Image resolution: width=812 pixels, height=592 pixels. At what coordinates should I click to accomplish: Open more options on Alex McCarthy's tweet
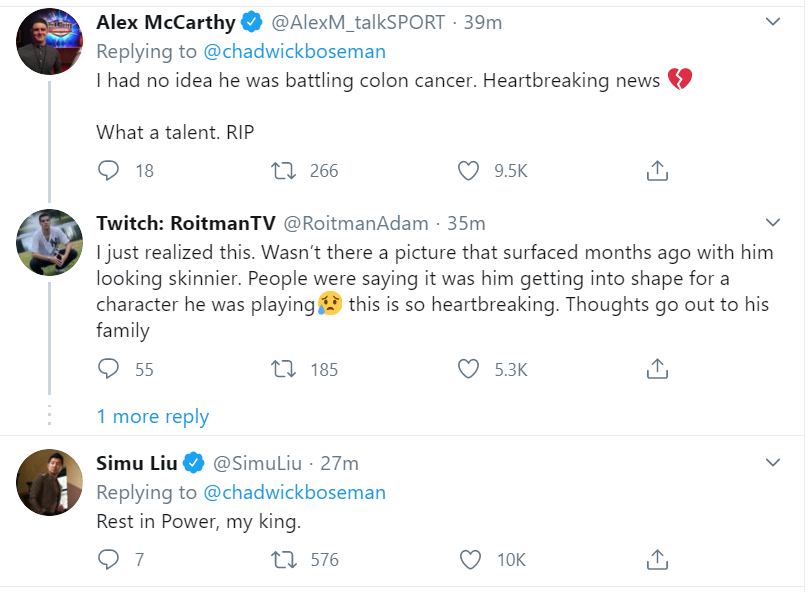coord(773,22)
